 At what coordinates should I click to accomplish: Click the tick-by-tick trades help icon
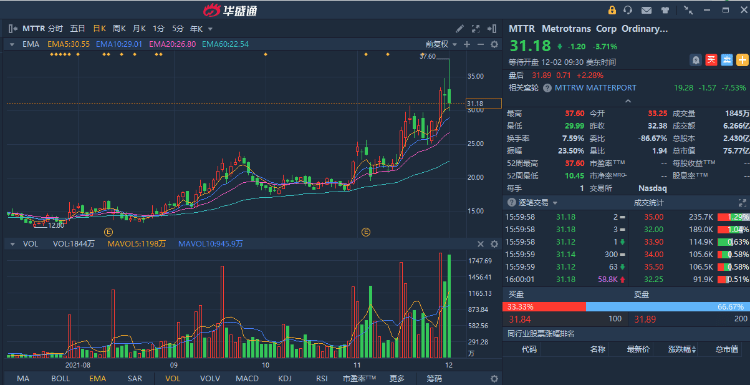(511, 203)
